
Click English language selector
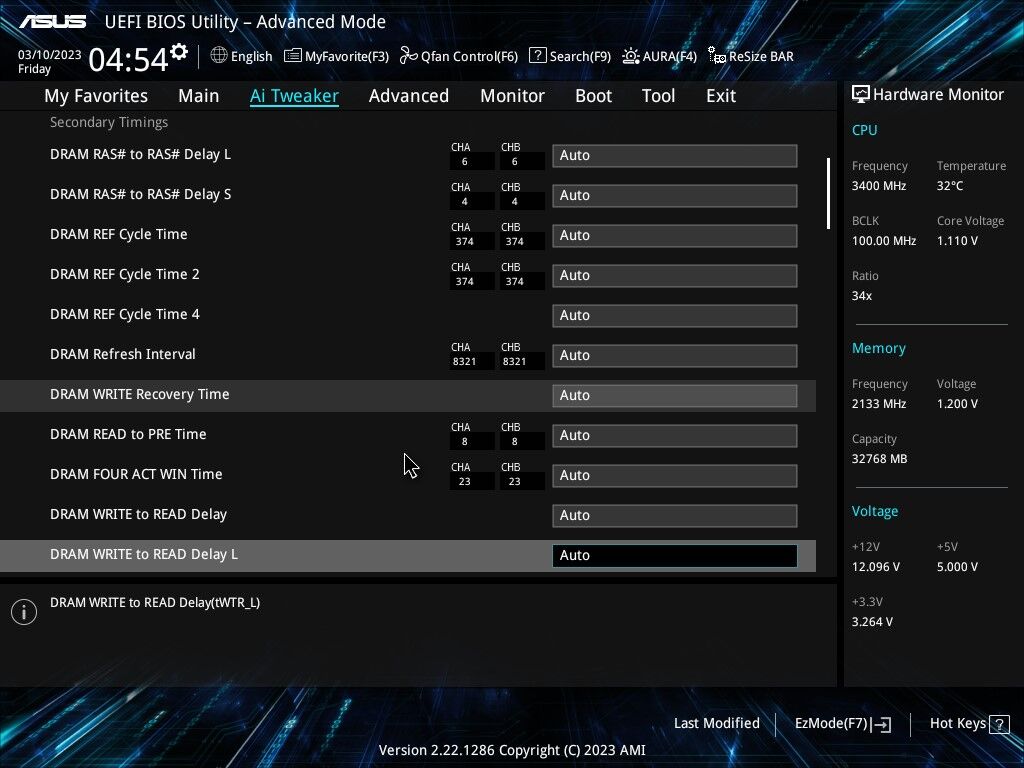[251, 56]
